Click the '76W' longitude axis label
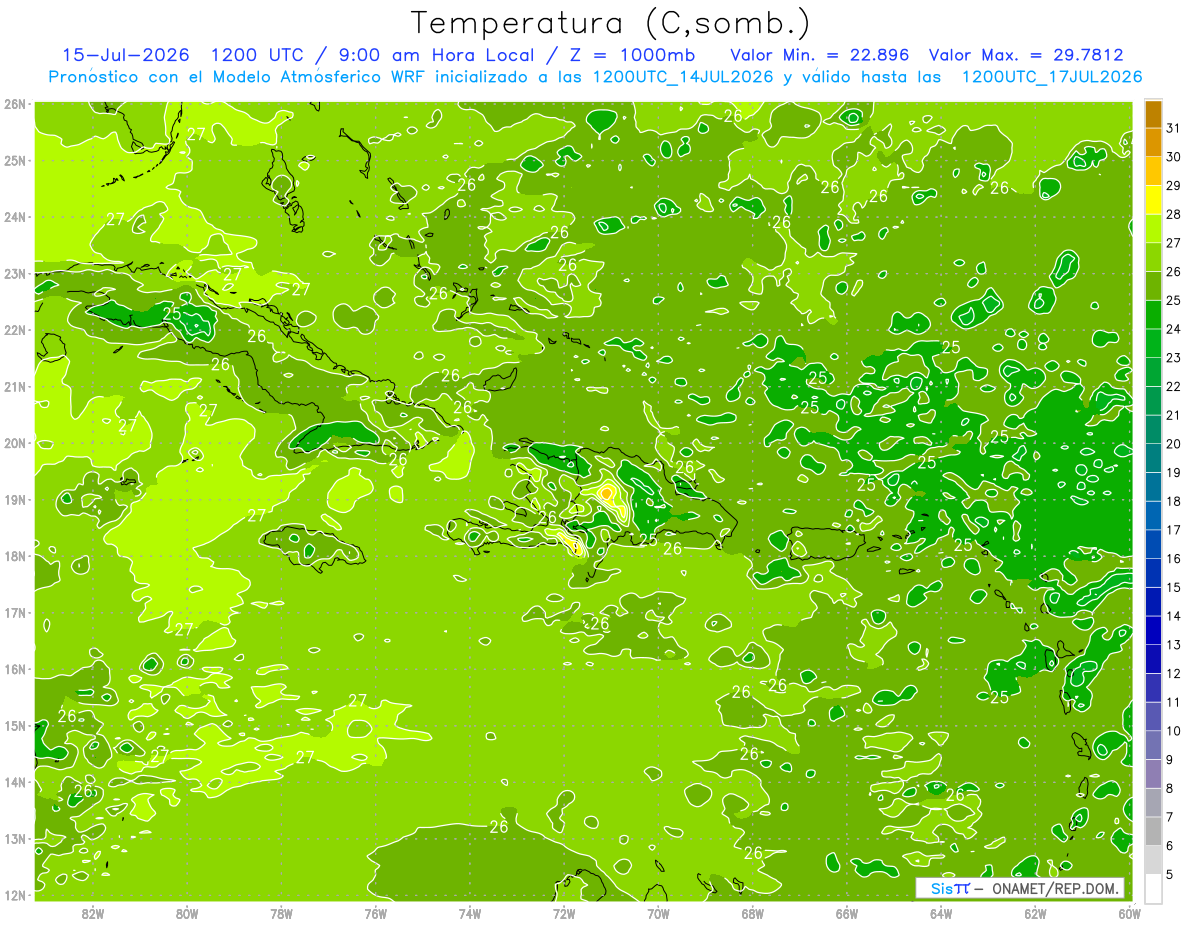This screenshot has height=927, width=1200. (376, 913)
